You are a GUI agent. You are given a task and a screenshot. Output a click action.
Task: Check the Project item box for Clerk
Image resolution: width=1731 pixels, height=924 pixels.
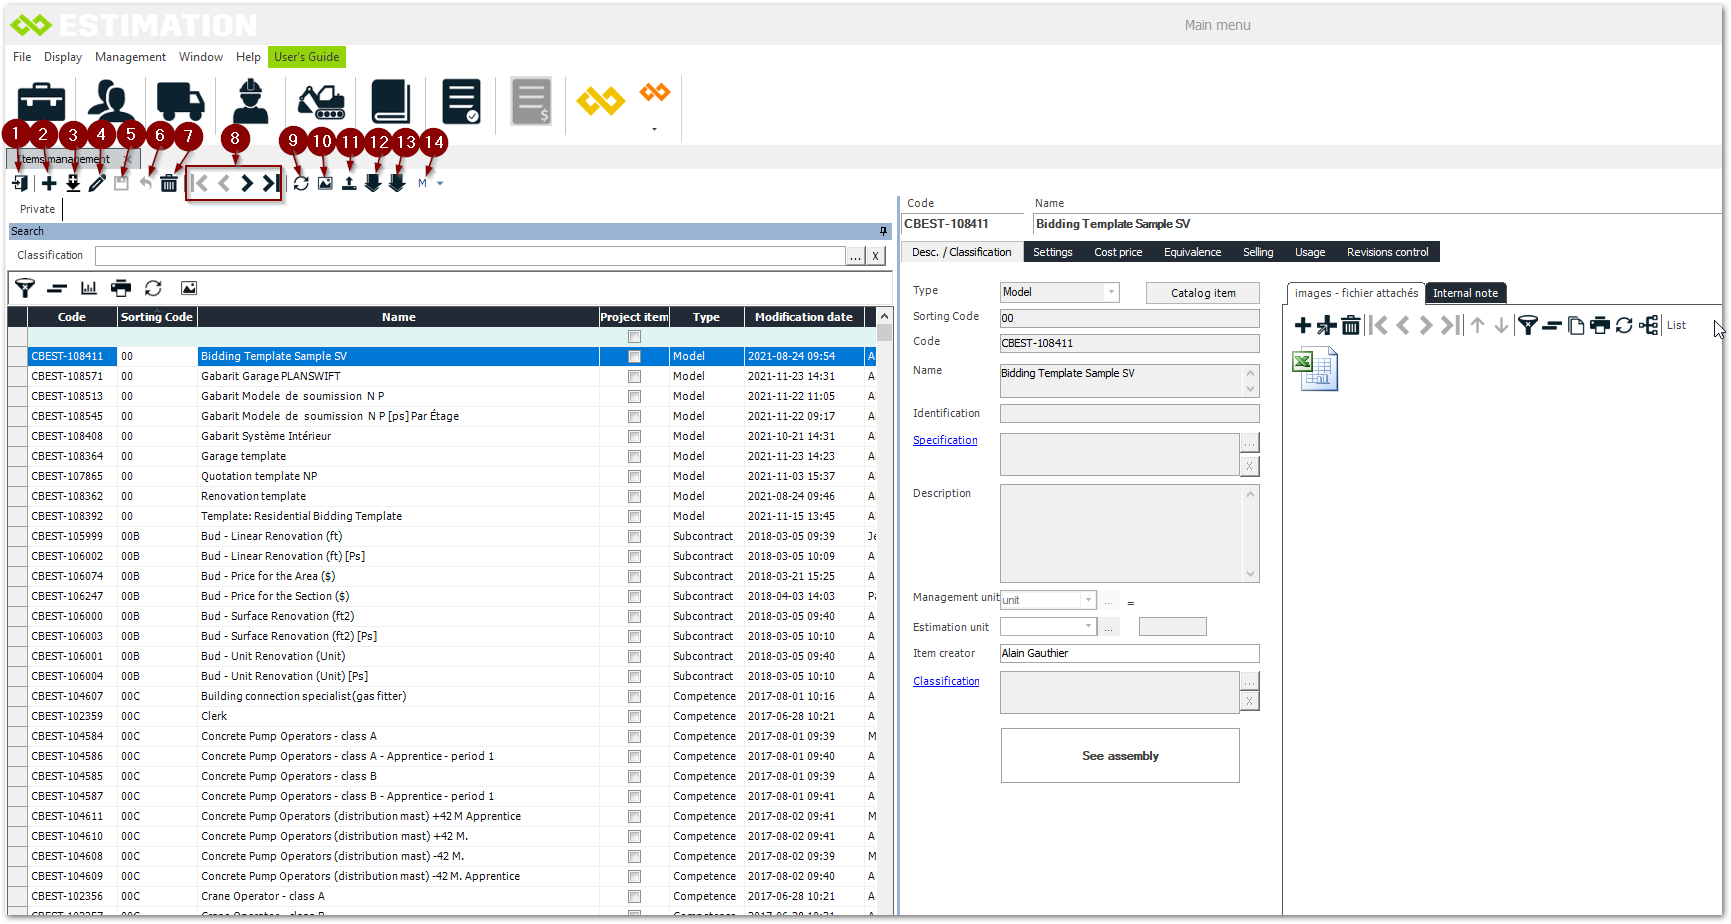pyautogui.click(x=634, y=716)
